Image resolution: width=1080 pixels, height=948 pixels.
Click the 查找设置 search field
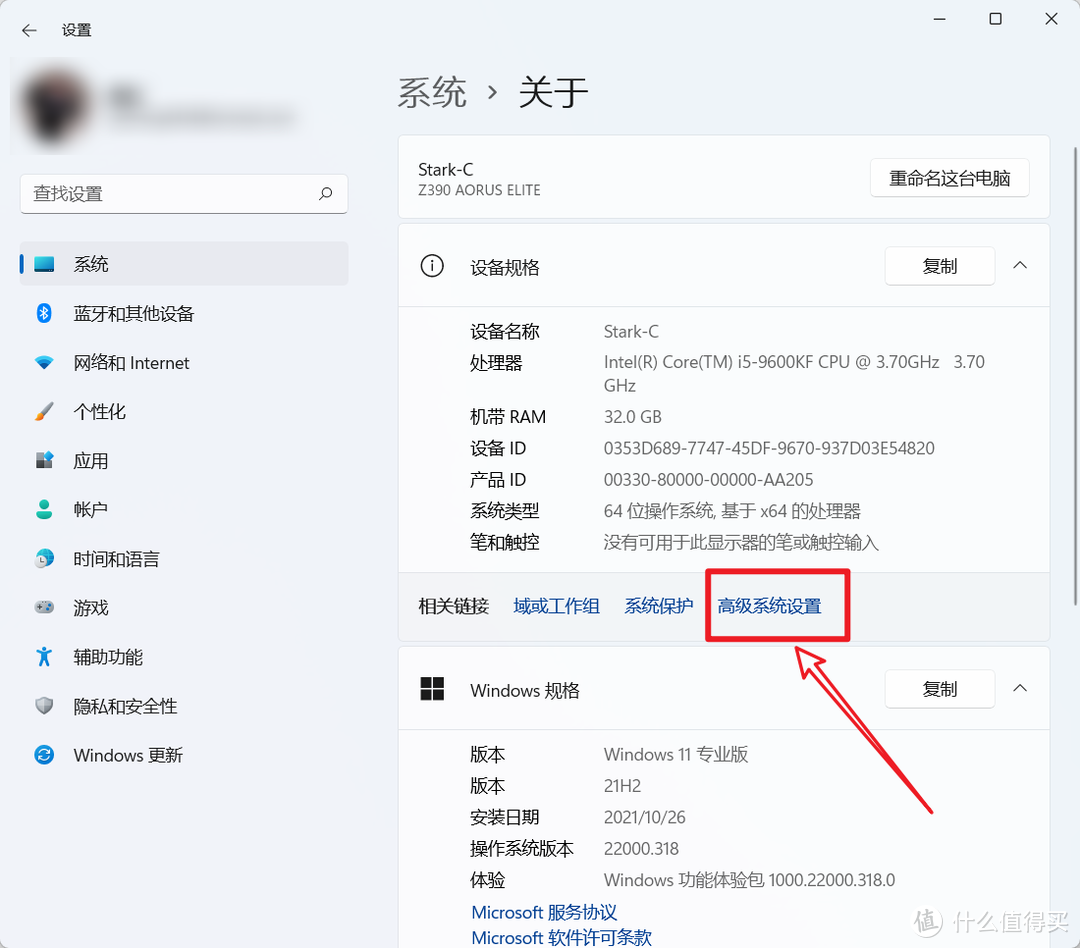coord(183,193)
